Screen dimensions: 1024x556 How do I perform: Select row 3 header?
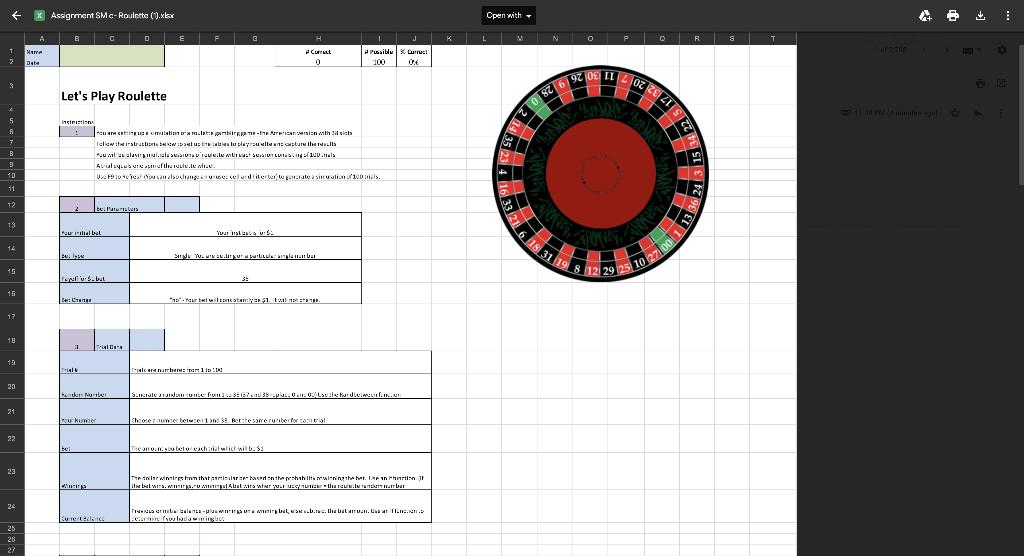12,86
